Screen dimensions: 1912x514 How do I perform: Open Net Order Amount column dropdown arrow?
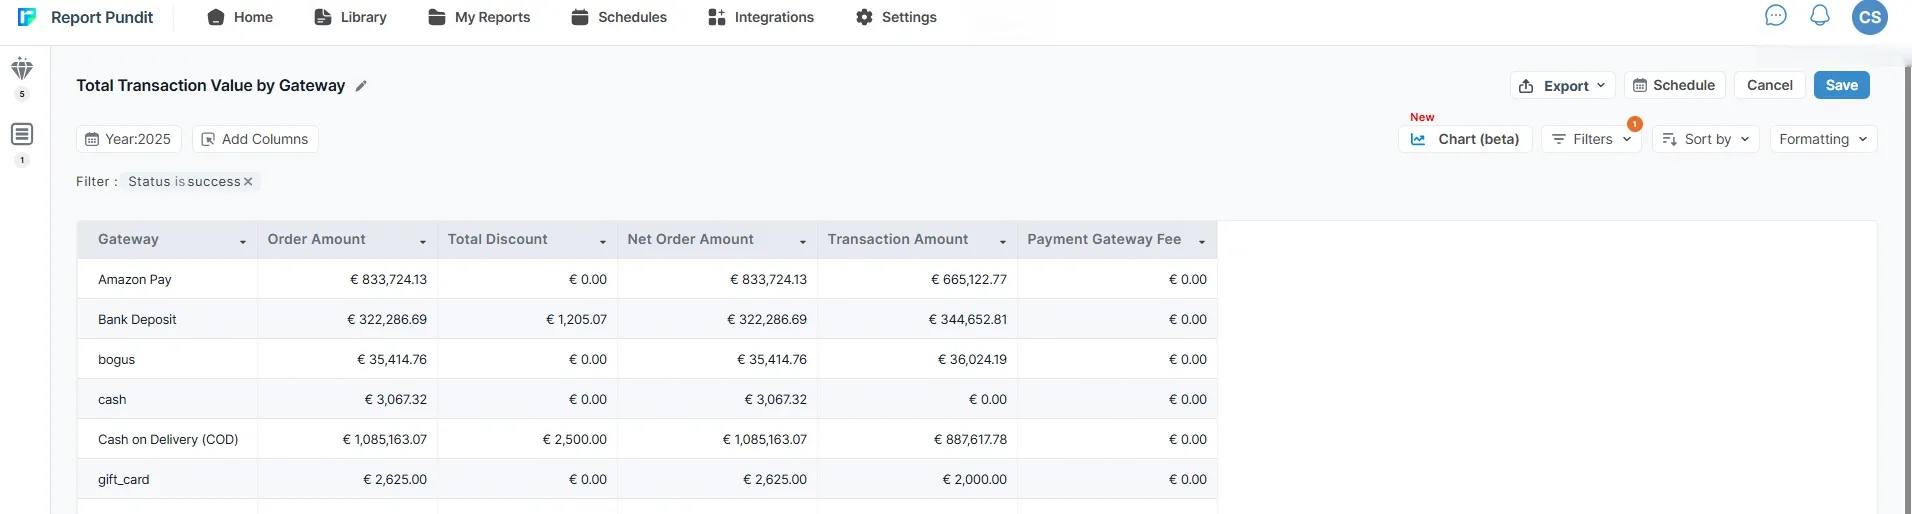pos(803,242)
